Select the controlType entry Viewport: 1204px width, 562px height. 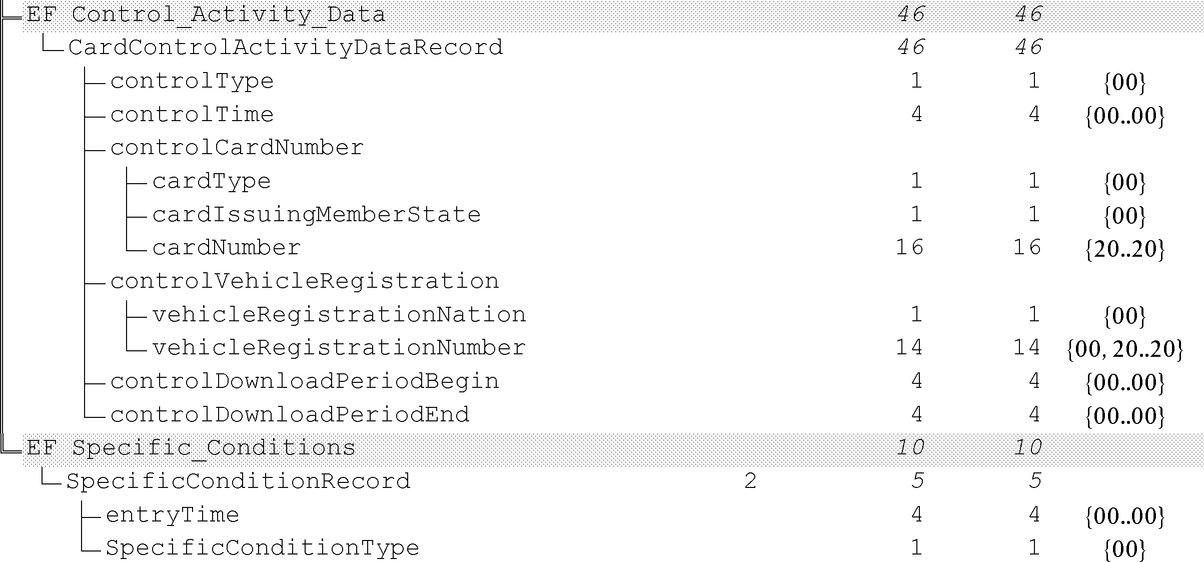(191, 81)
